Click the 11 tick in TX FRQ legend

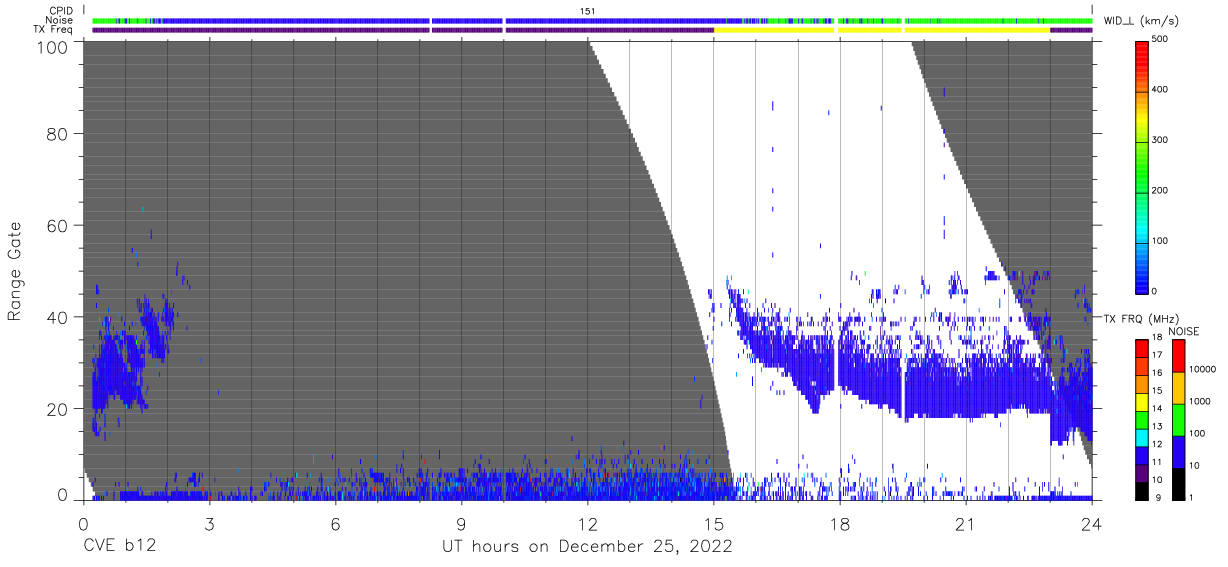pyautogui.click(x=1157, y=462)
